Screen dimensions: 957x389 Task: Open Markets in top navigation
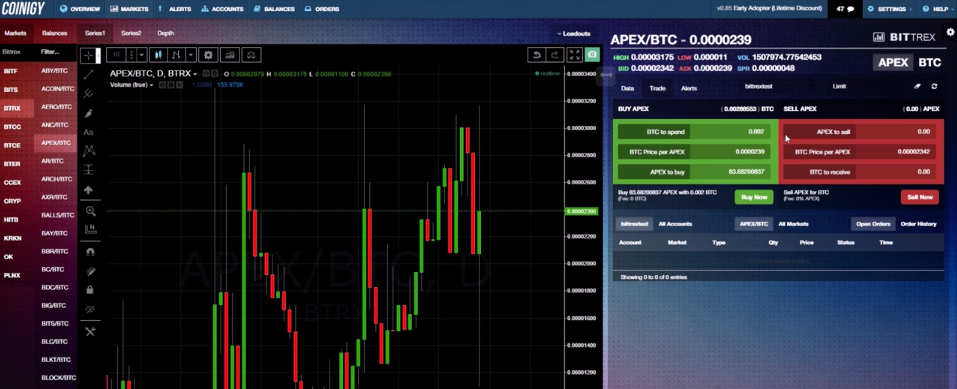pos(130,9)
